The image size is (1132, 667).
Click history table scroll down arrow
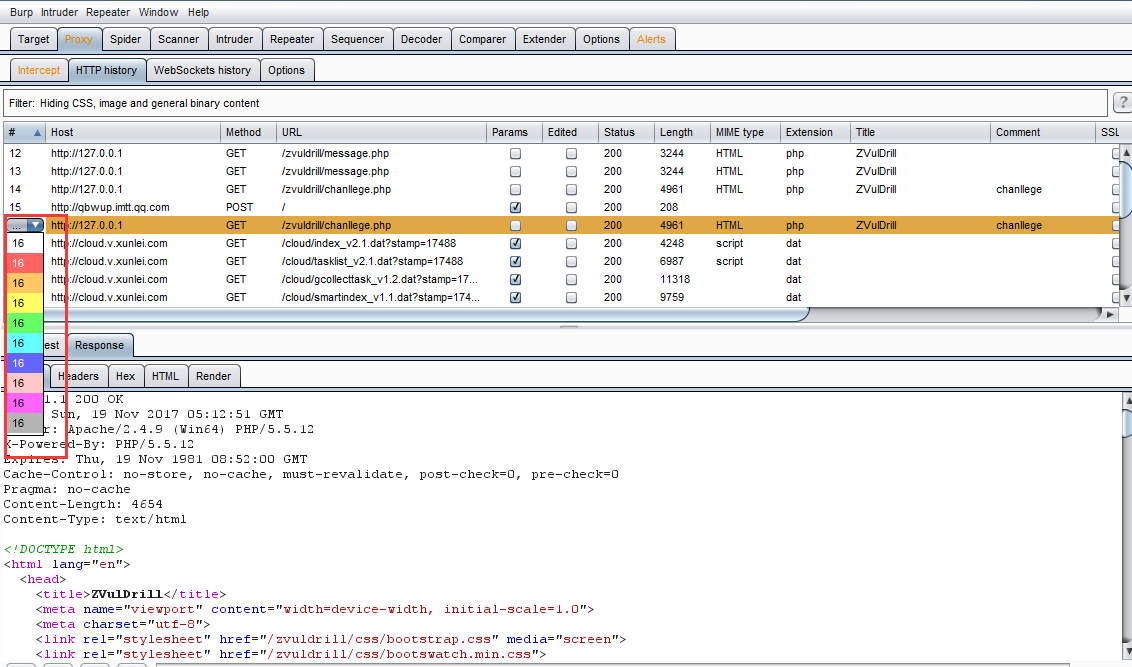pyautogui.click(x=1125, y=297)
